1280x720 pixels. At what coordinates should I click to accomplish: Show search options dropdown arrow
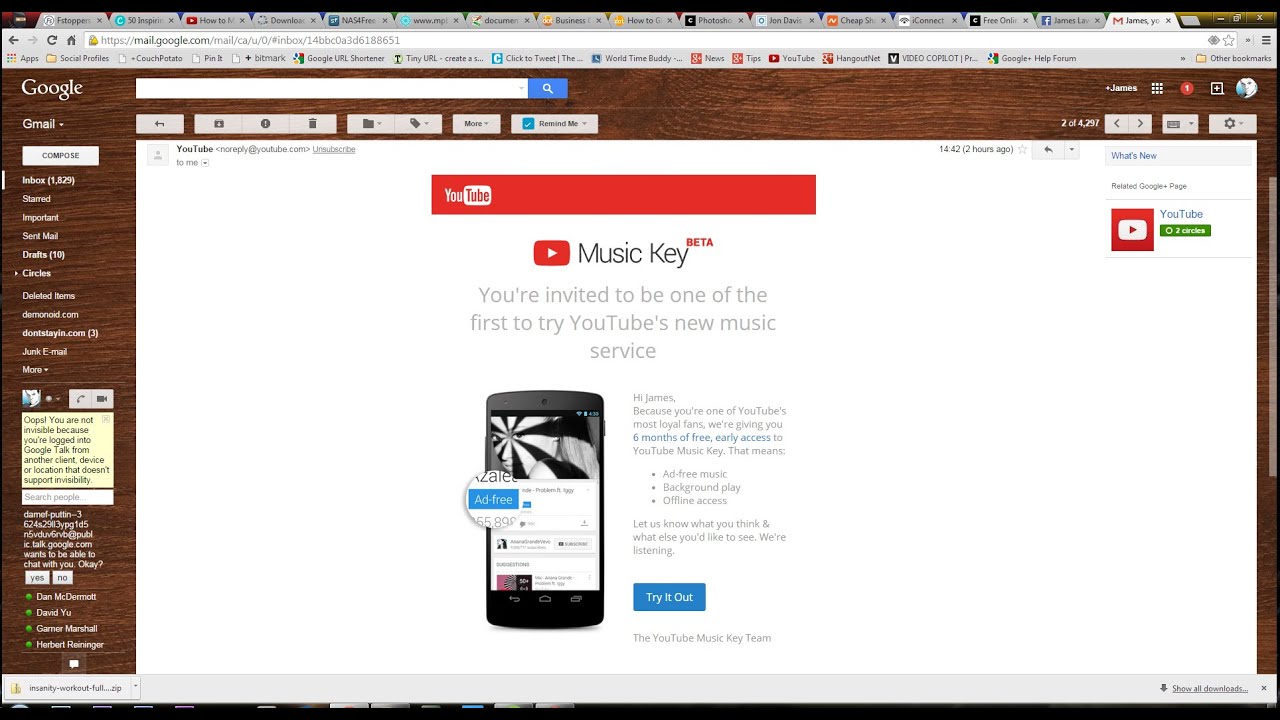click(521, 88)
